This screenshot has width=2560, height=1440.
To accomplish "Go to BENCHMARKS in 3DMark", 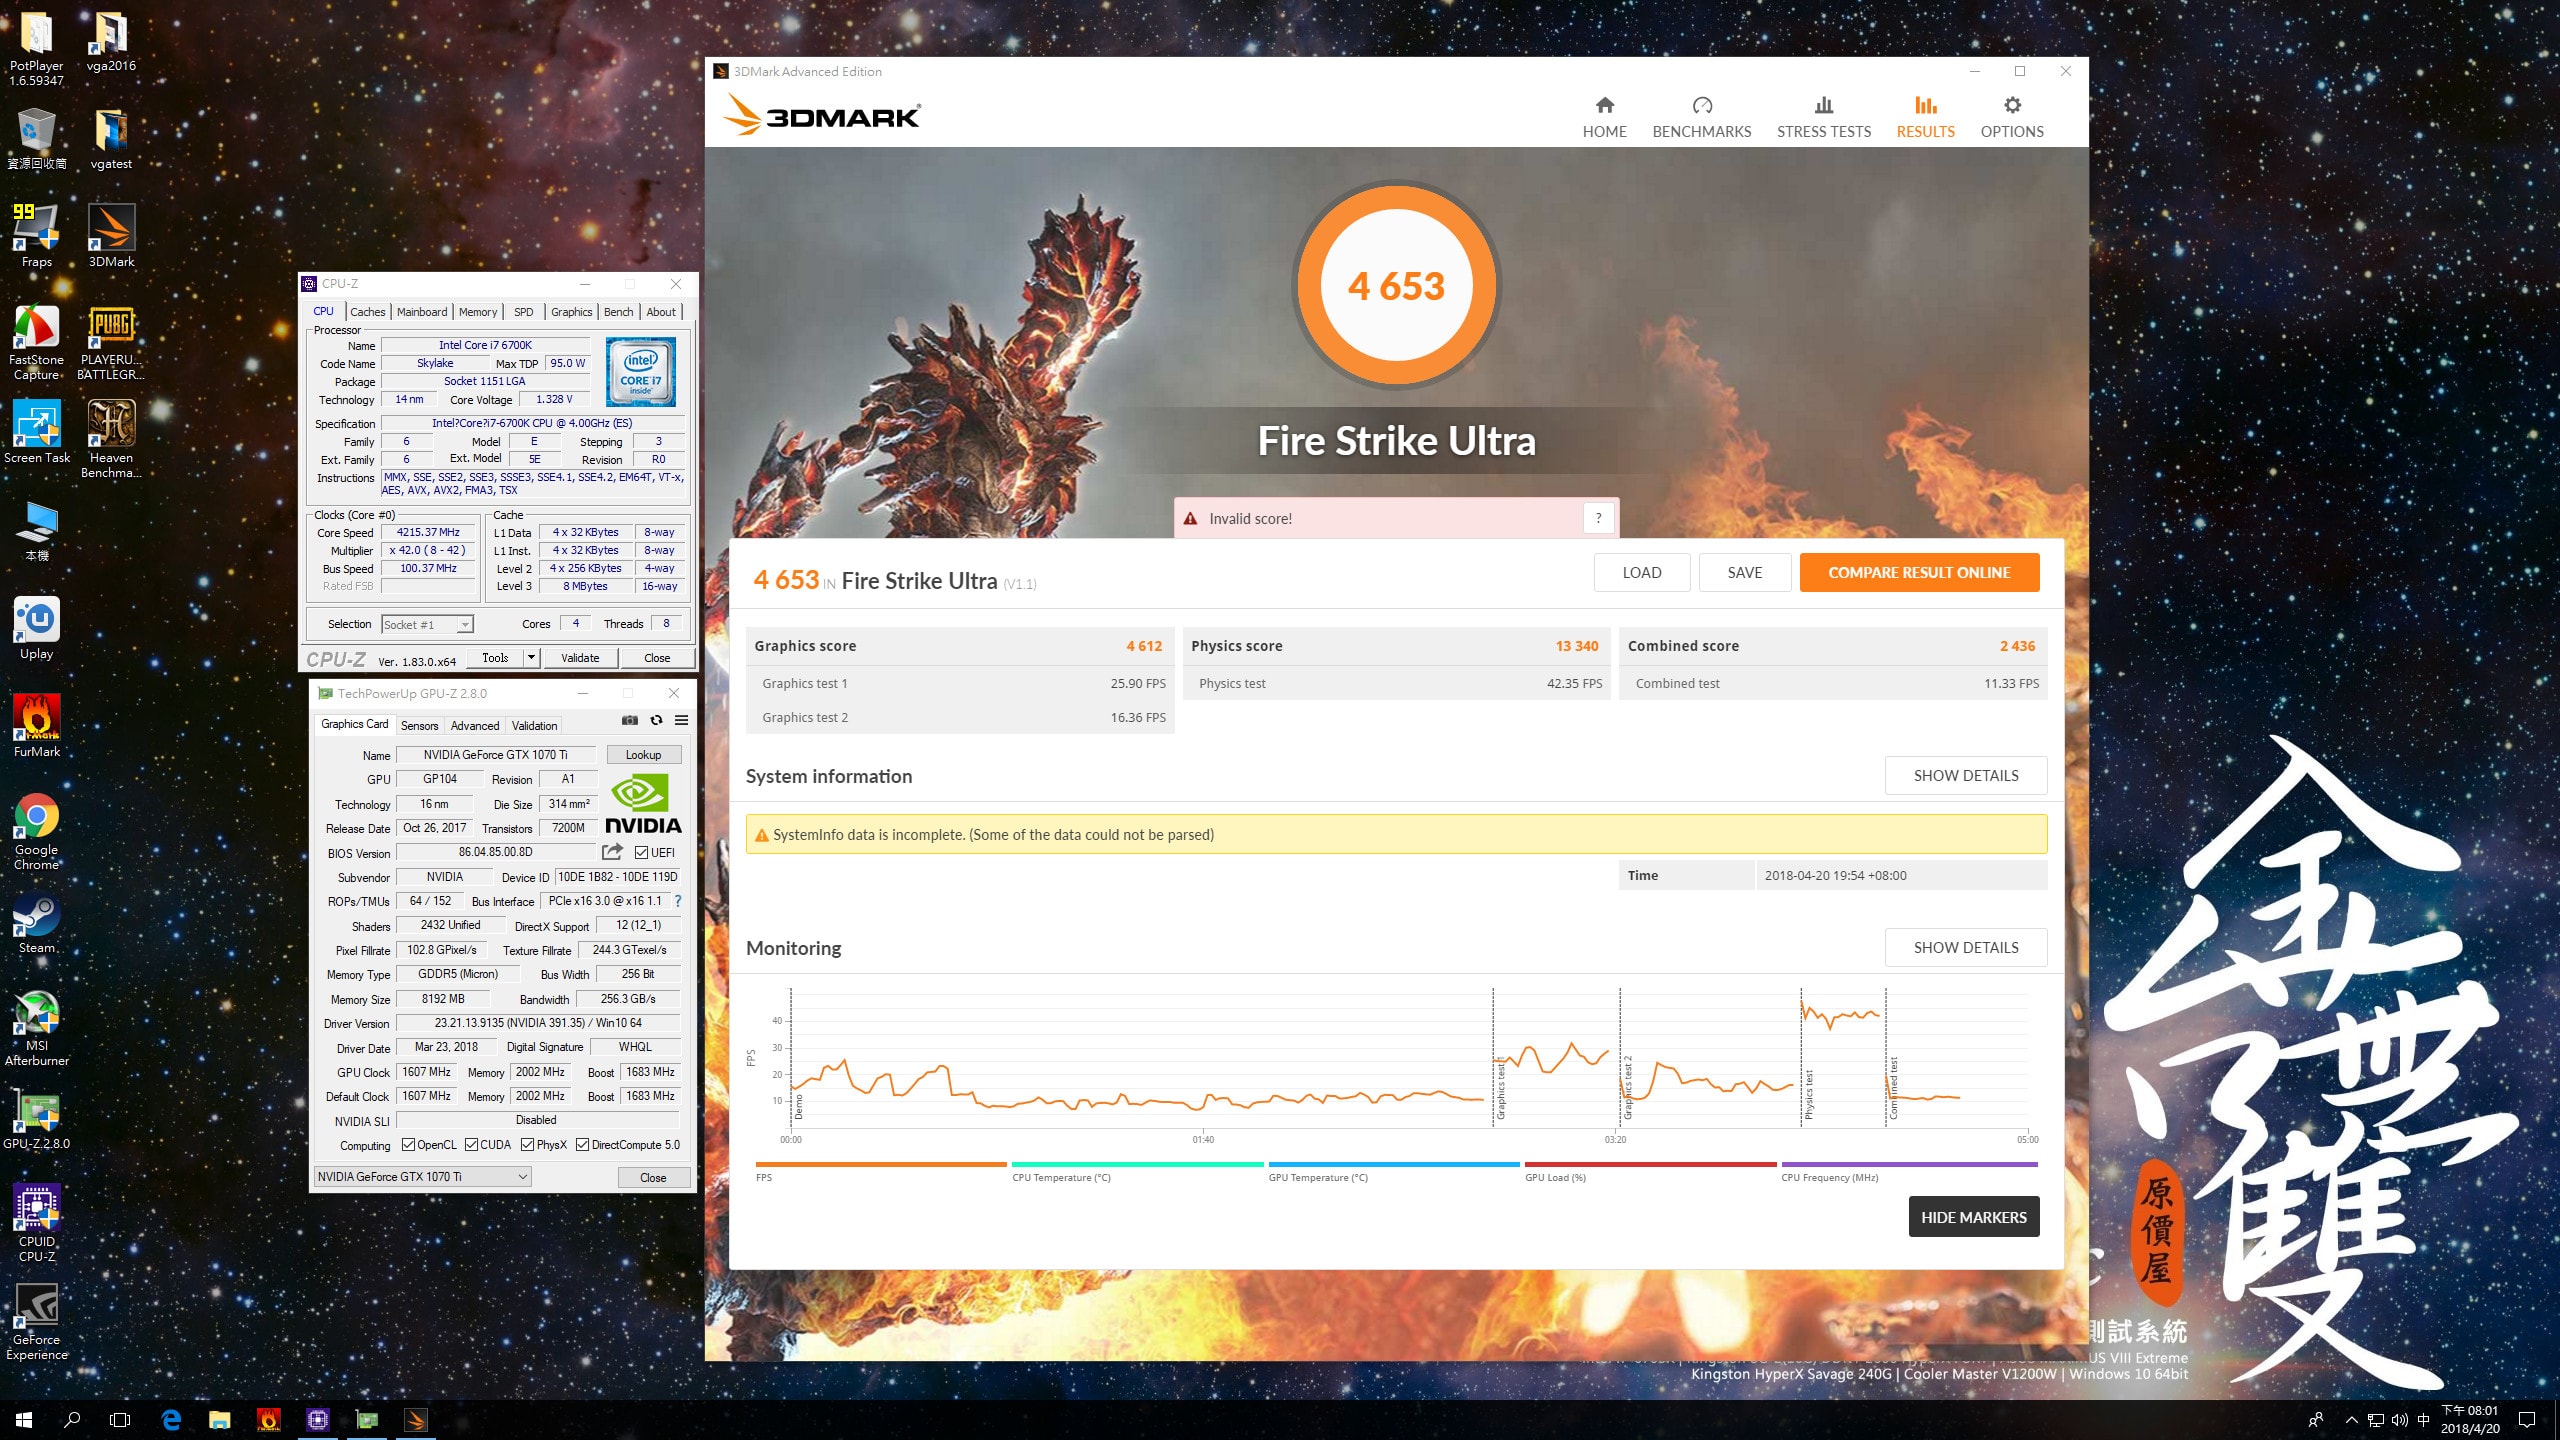I will tap(1701, 117).
